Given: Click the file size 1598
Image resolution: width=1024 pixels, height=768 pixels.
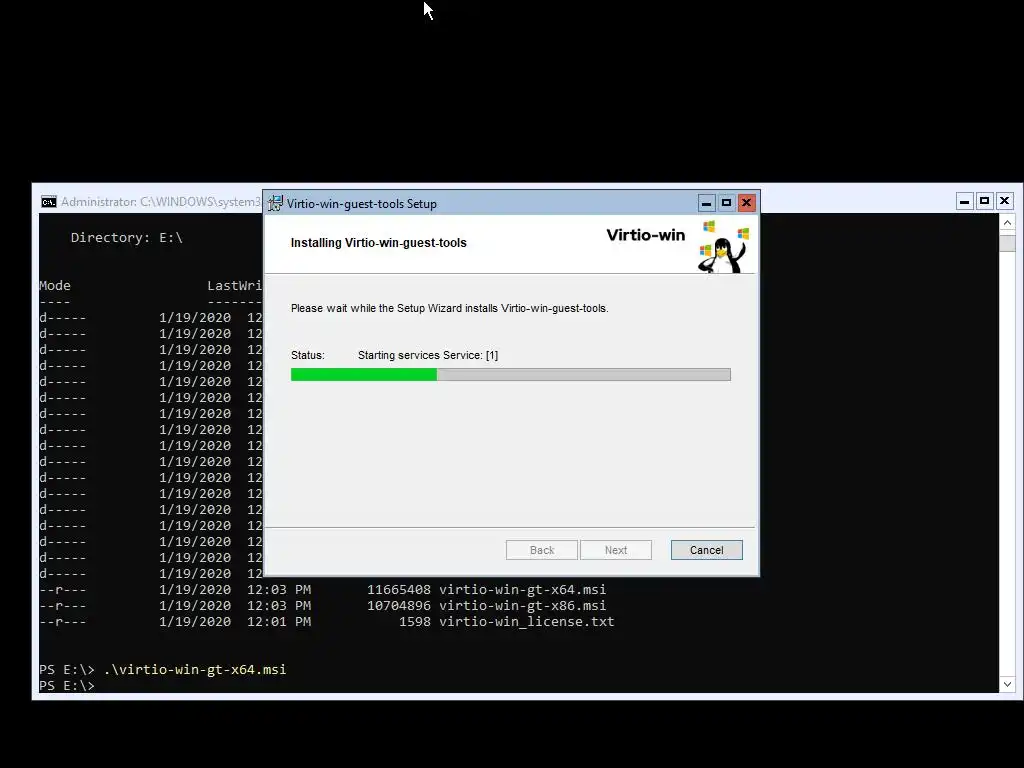Looking at the screenshot, I should pyautogui.click(x=415, y=622).
